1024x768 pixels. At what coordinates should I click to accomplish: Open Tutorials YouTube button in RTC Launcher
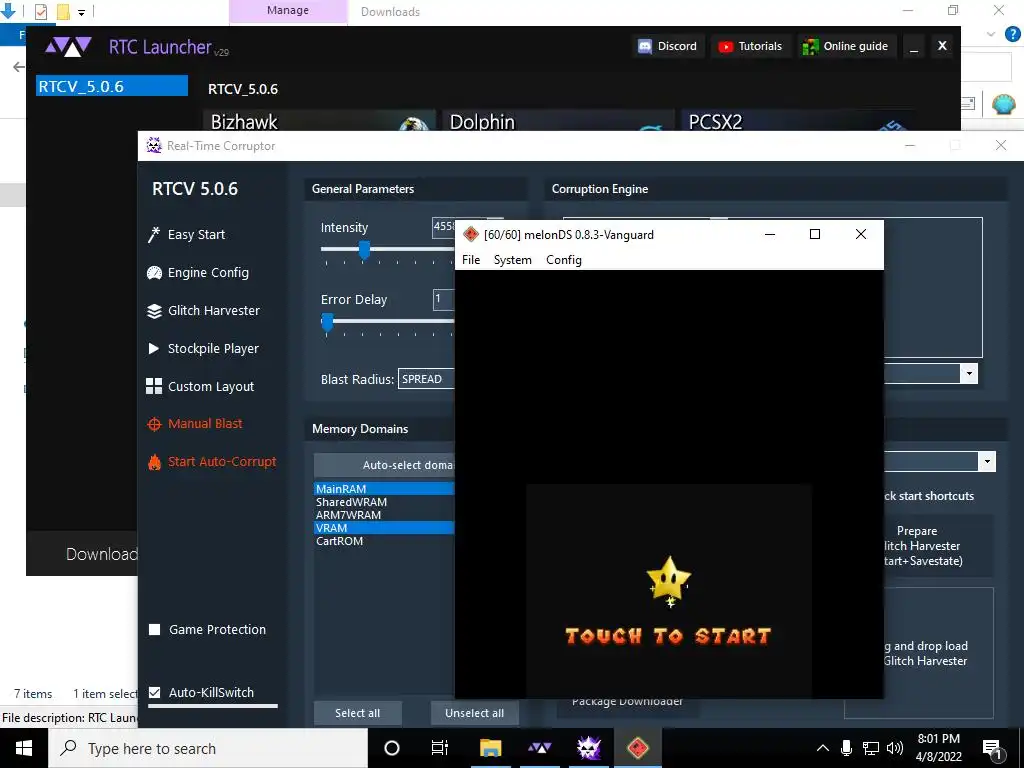click(x=750, y=46)
